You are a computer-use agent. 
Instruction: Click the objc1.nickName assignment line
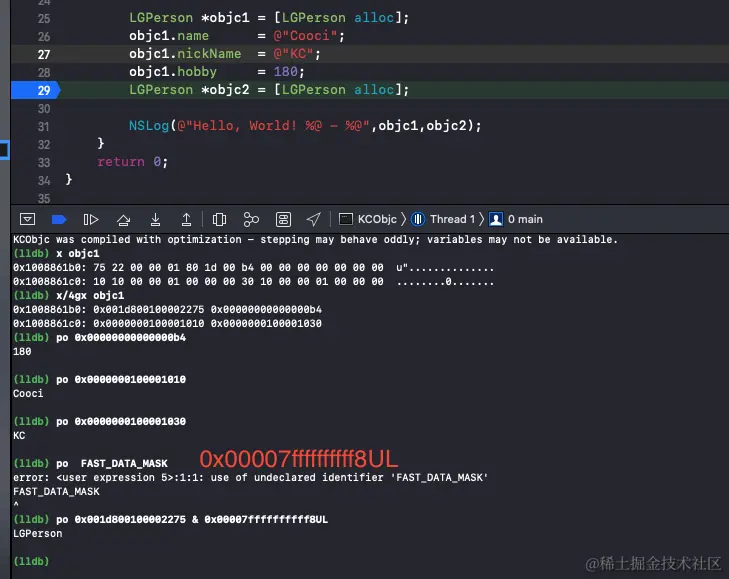(x=225, y=53)
